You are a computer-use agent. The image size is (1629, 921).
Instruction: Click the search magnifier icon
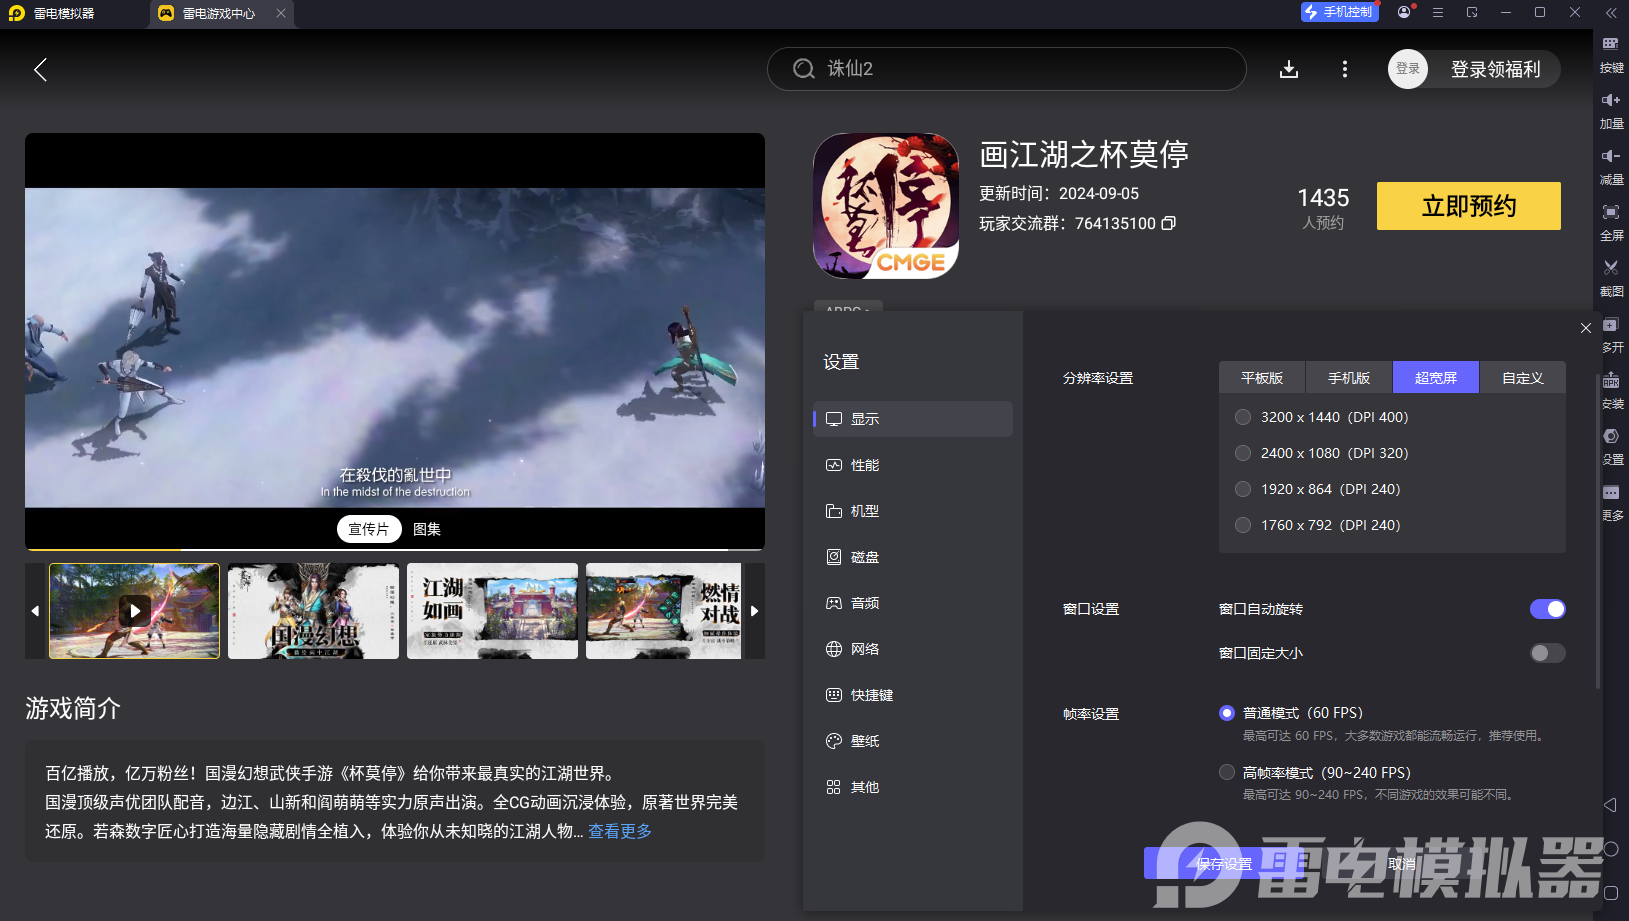[804, 69]
